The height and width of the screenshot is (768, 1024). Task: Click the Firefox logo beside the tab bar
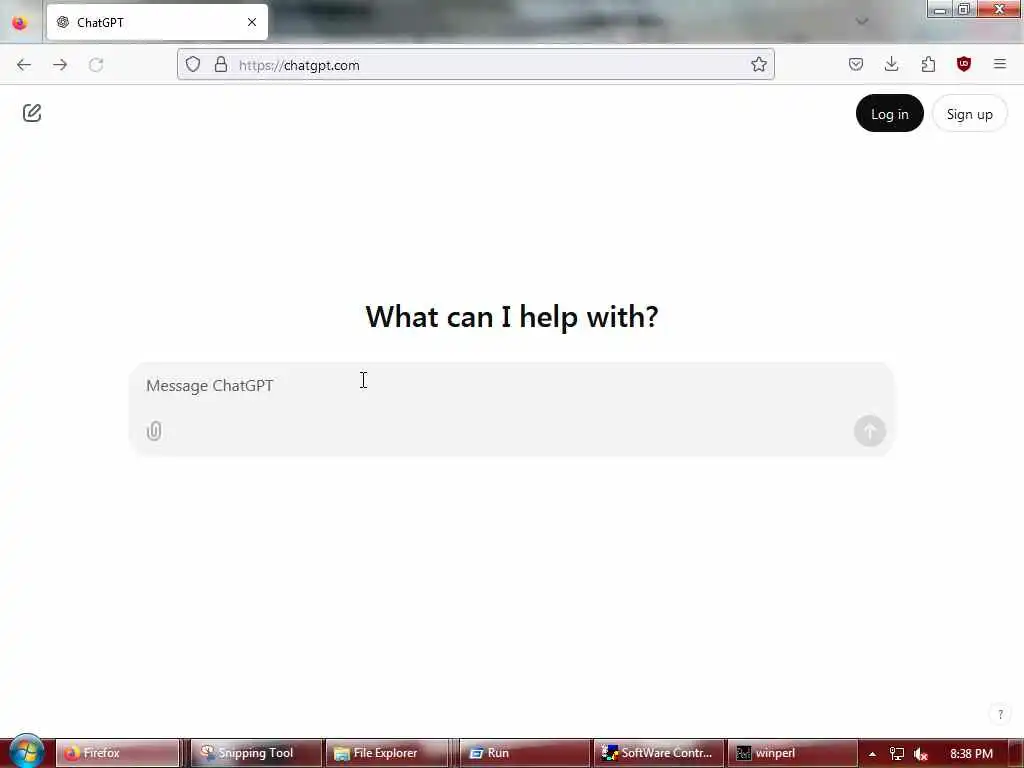coord(20,22)
